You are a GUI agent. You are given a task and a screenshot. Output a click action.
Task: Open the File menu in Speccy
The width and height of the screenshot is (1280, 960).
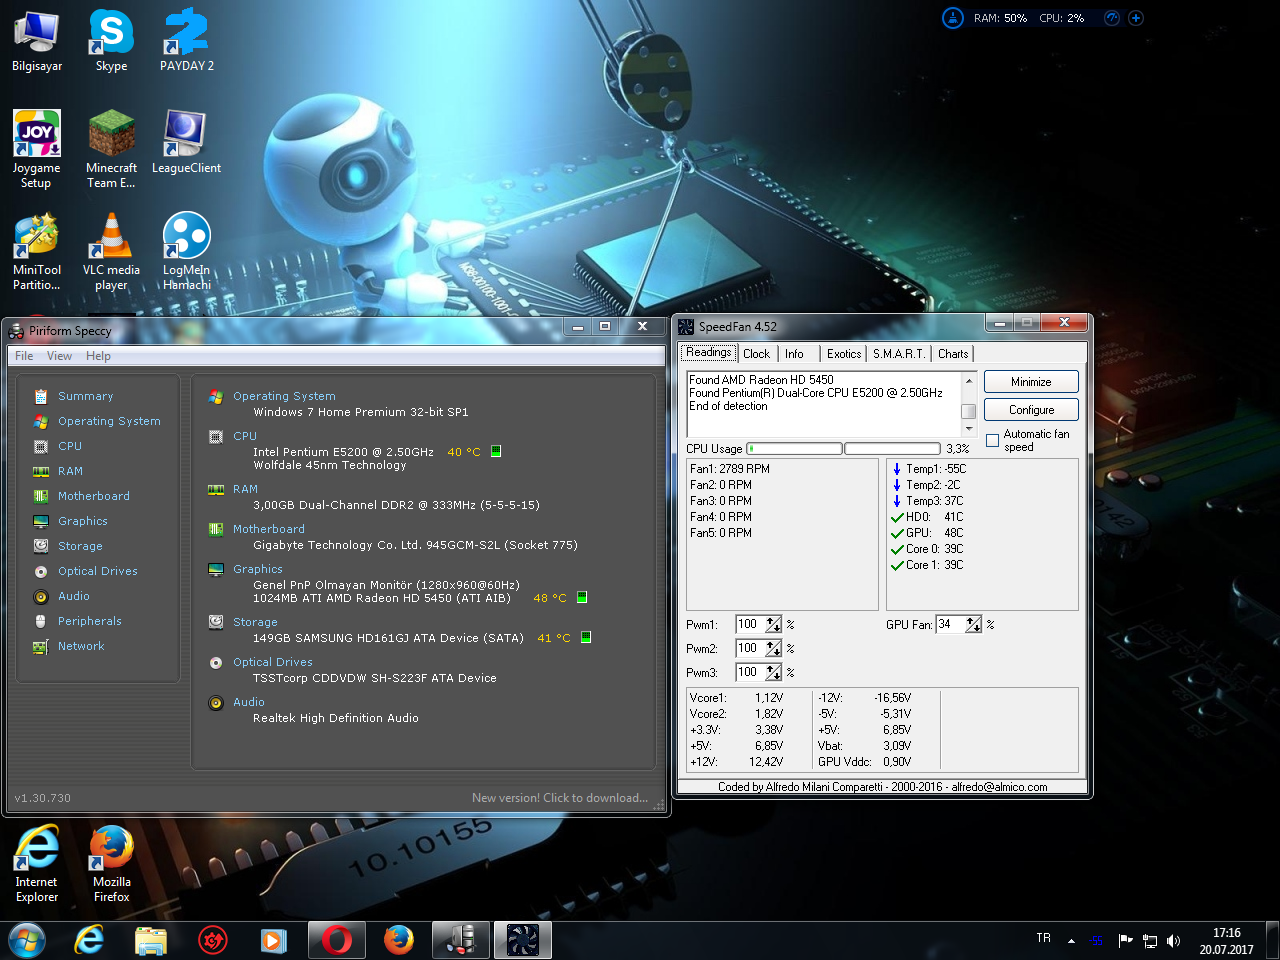tap(24, 356)
